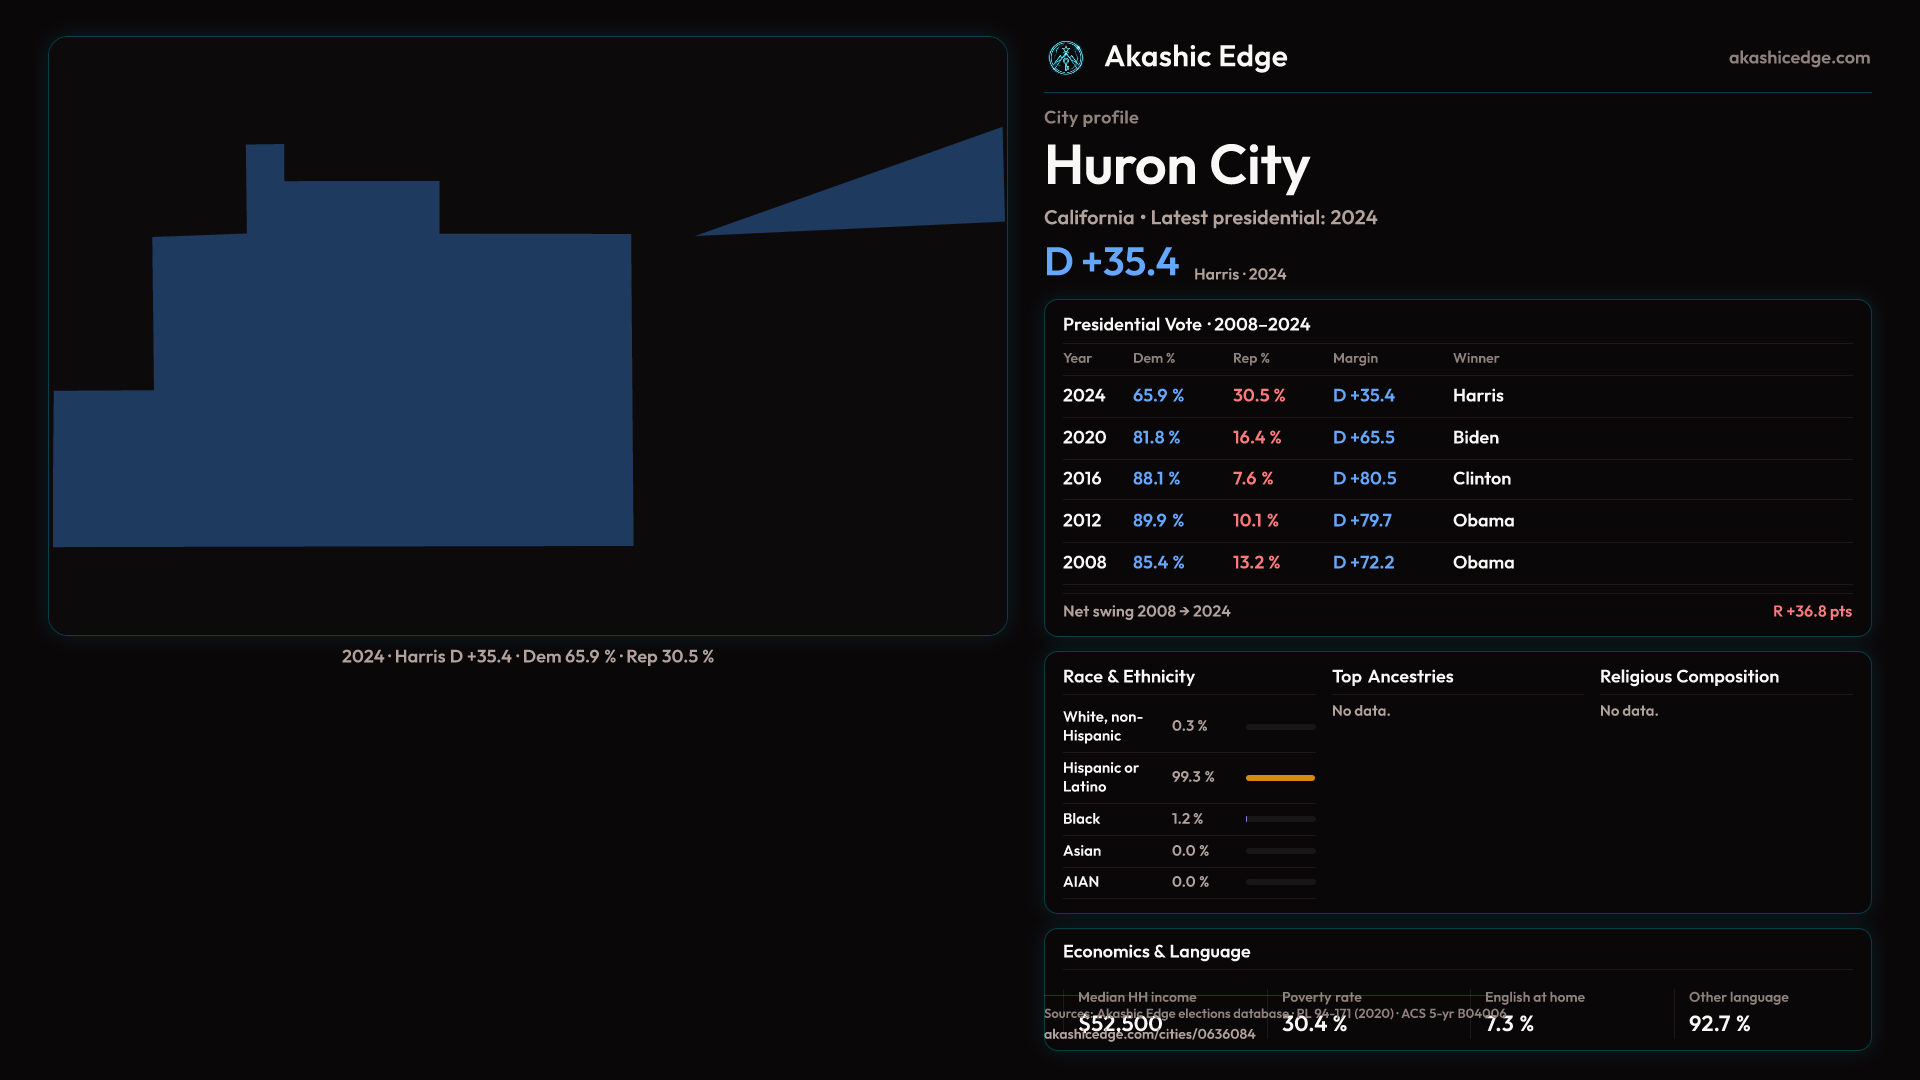Click the Median HH income $52,500 figure
Image resolution: width=1920 pixels, height=1080 pixels.
tap(1120, 1024)
